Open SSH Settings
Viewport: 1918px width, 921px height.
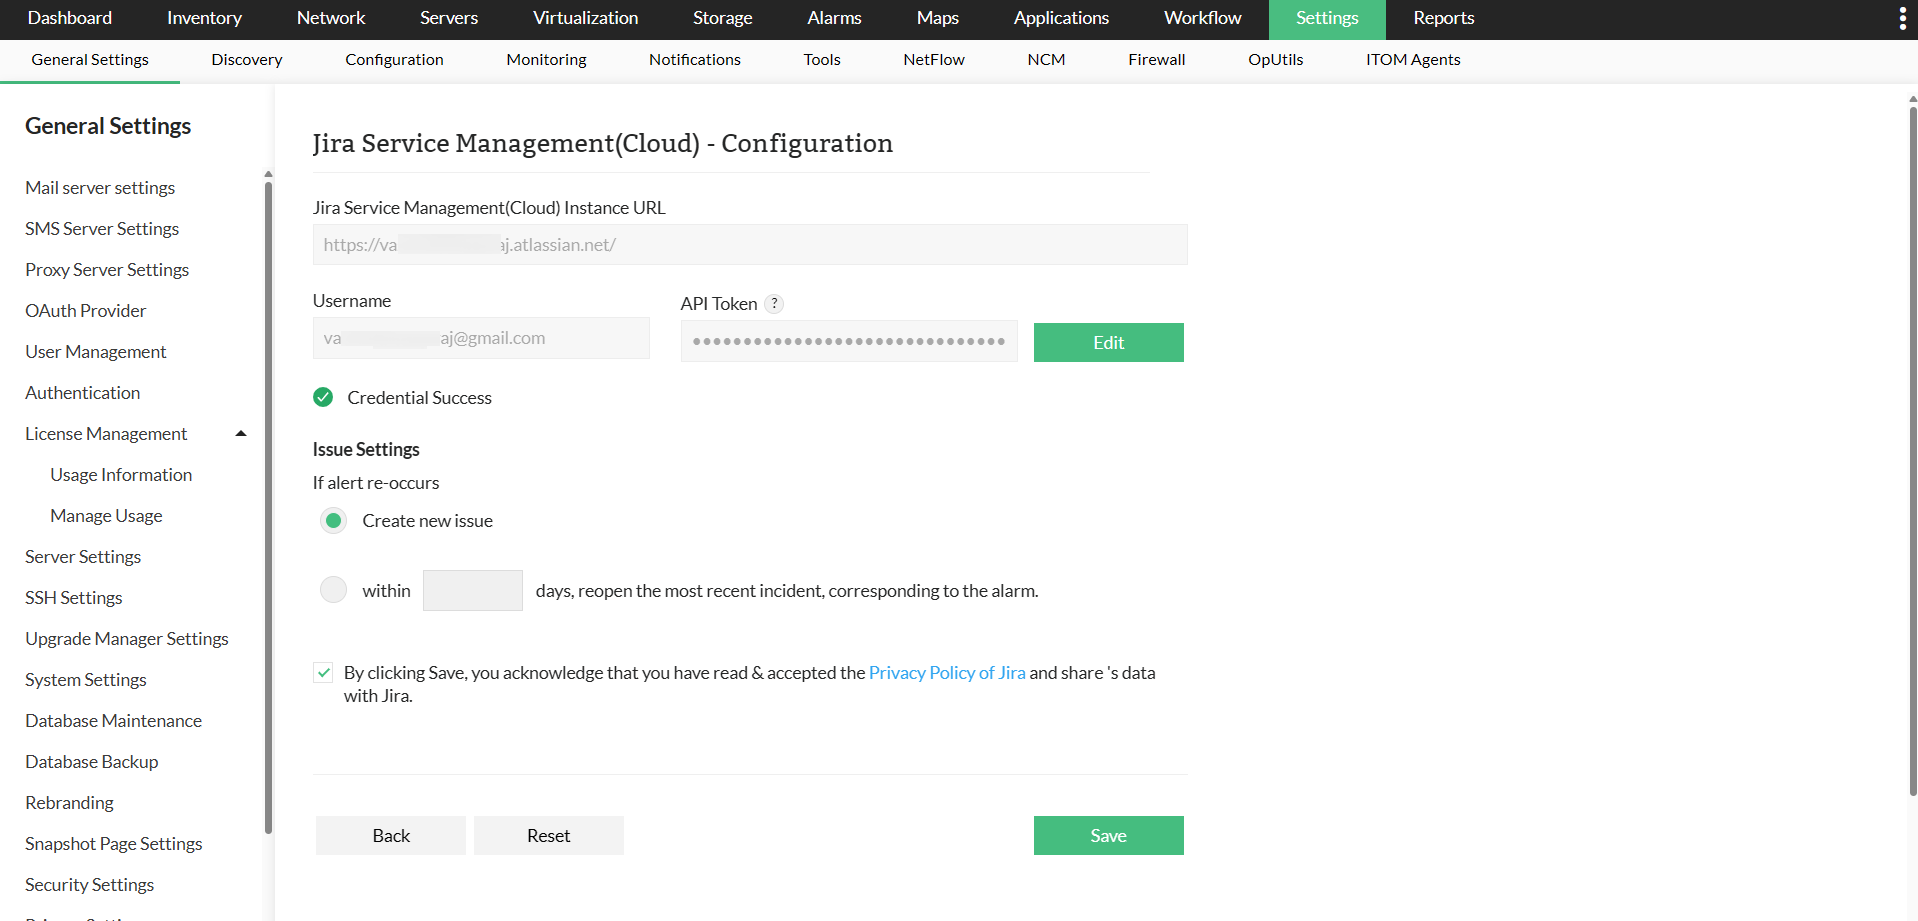74,598
